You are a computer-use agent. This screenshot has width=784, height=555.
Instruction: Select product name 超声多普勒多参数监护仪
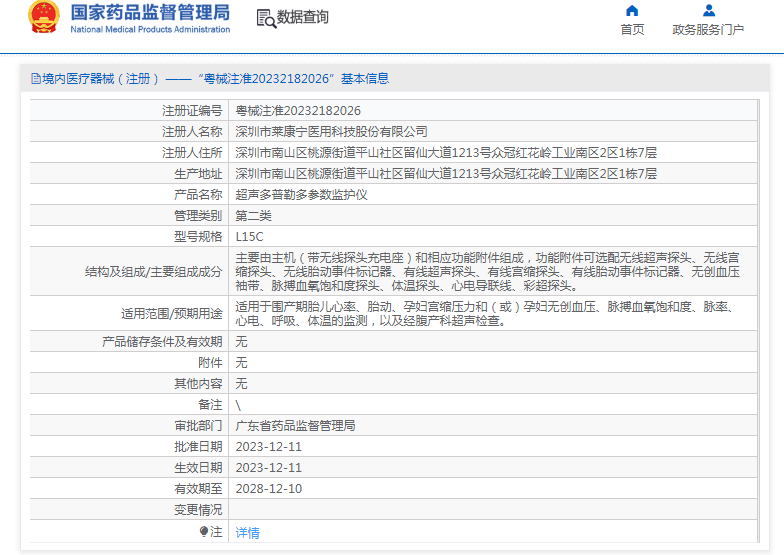[x=302, y=194]
